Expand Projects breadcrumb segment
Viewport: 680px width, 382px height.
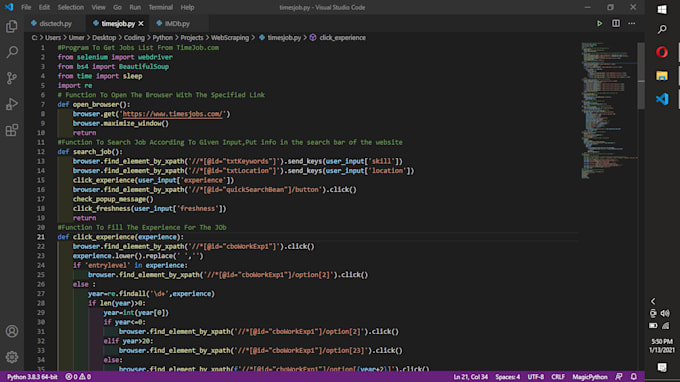click(192, 38)
